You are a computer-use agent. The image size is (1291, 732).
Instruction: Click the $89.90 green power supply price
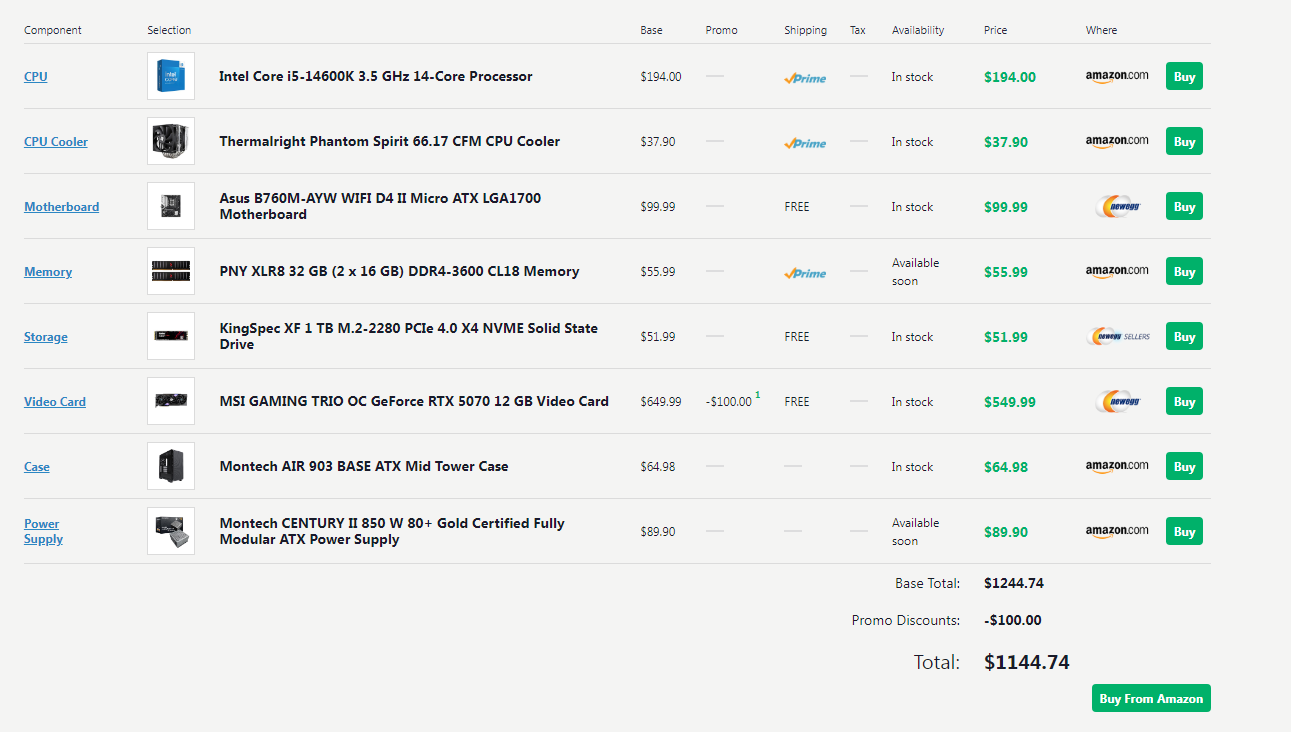tap(1006, 532)
